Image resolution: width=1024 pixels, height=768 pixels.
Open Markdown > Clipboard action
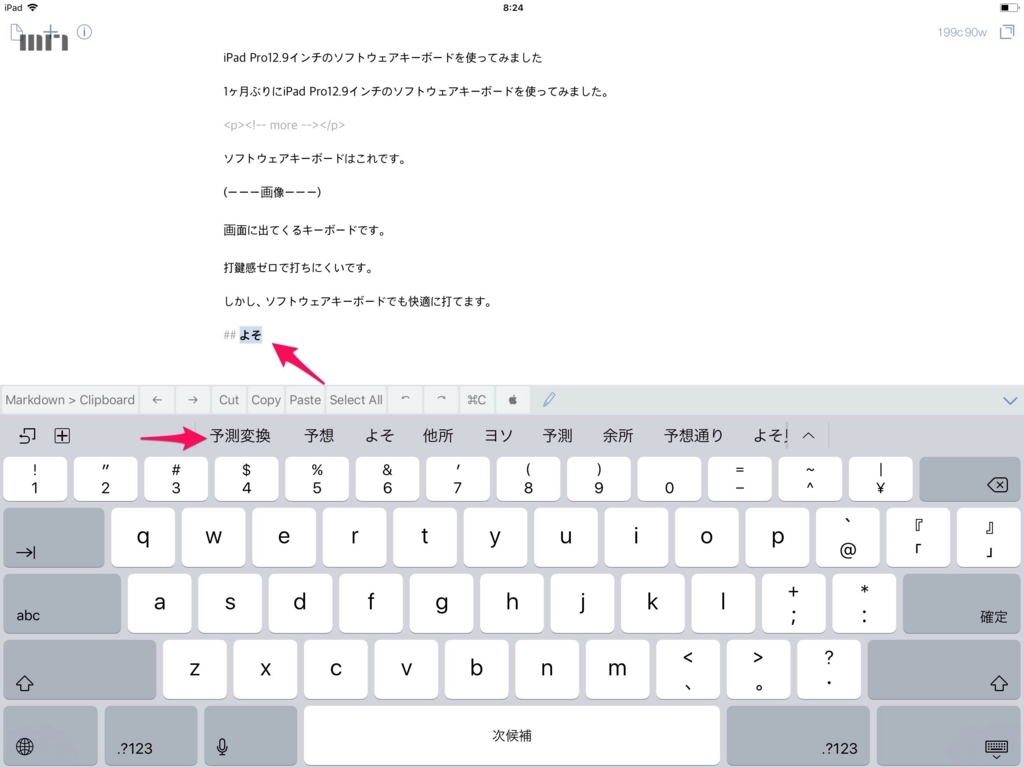tap(70, 400)
